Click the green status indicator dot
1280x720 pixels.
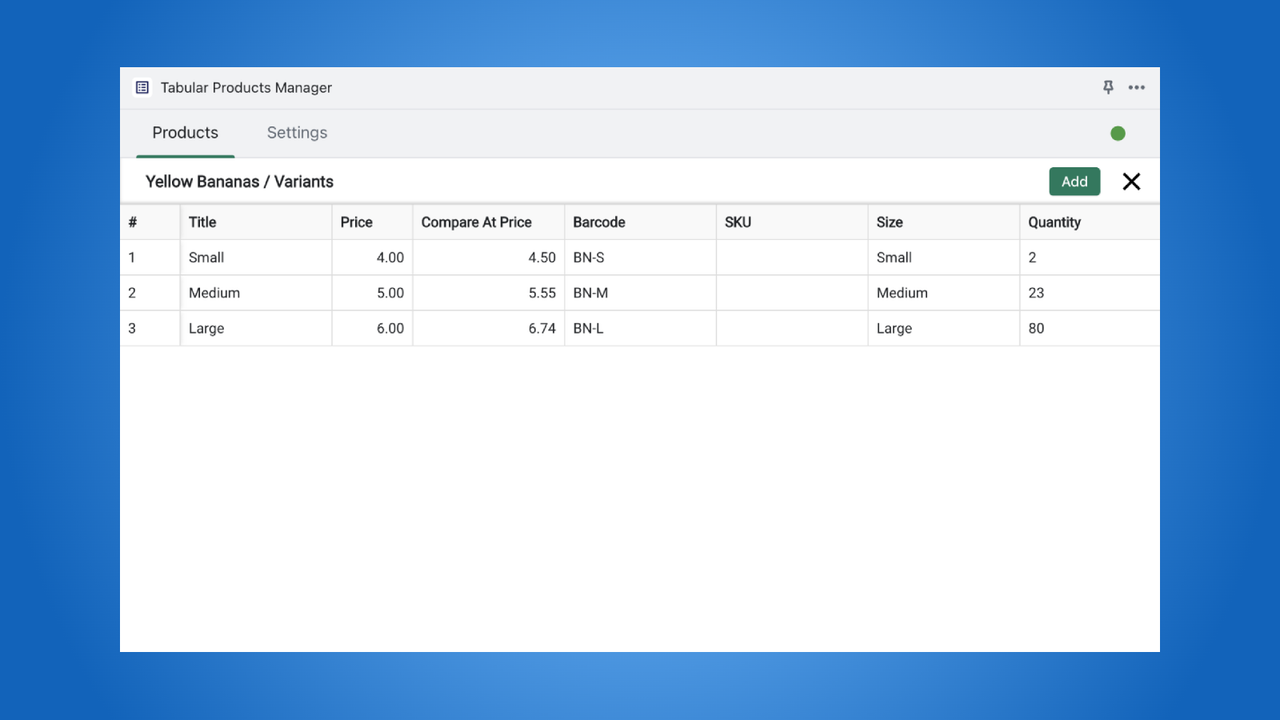[1118, 133]
